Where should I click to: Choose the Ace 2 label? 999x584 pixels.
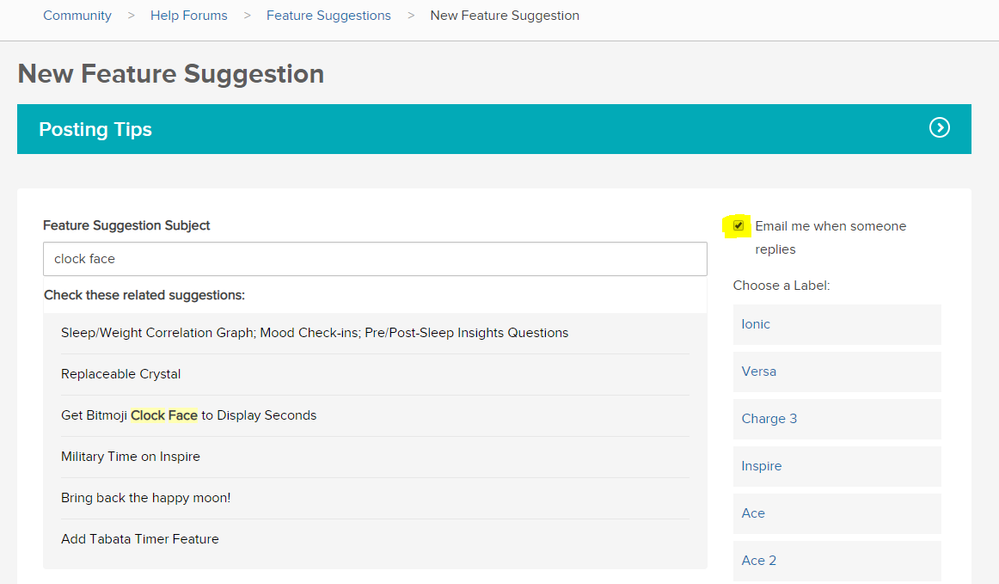pyautogui.click(x=759, y=560)
